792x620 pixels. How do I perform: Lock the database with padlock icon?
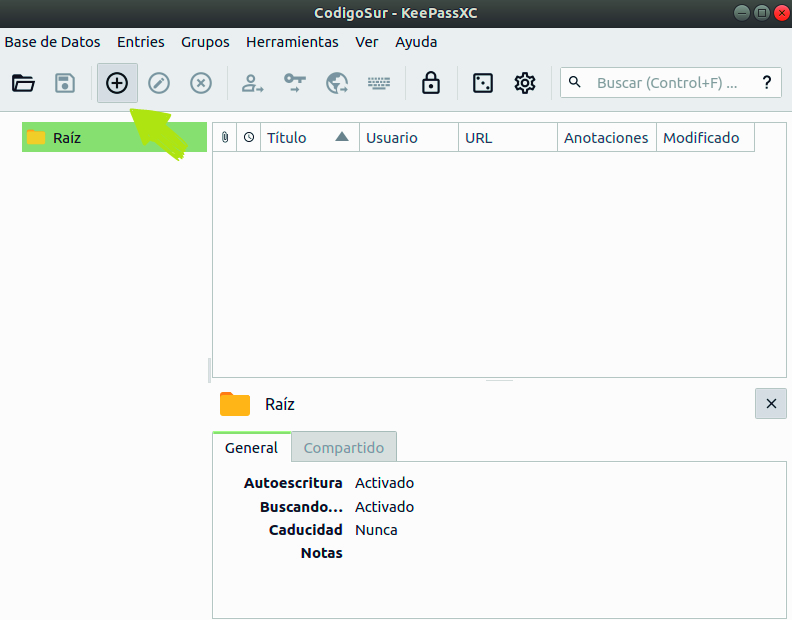431,83
